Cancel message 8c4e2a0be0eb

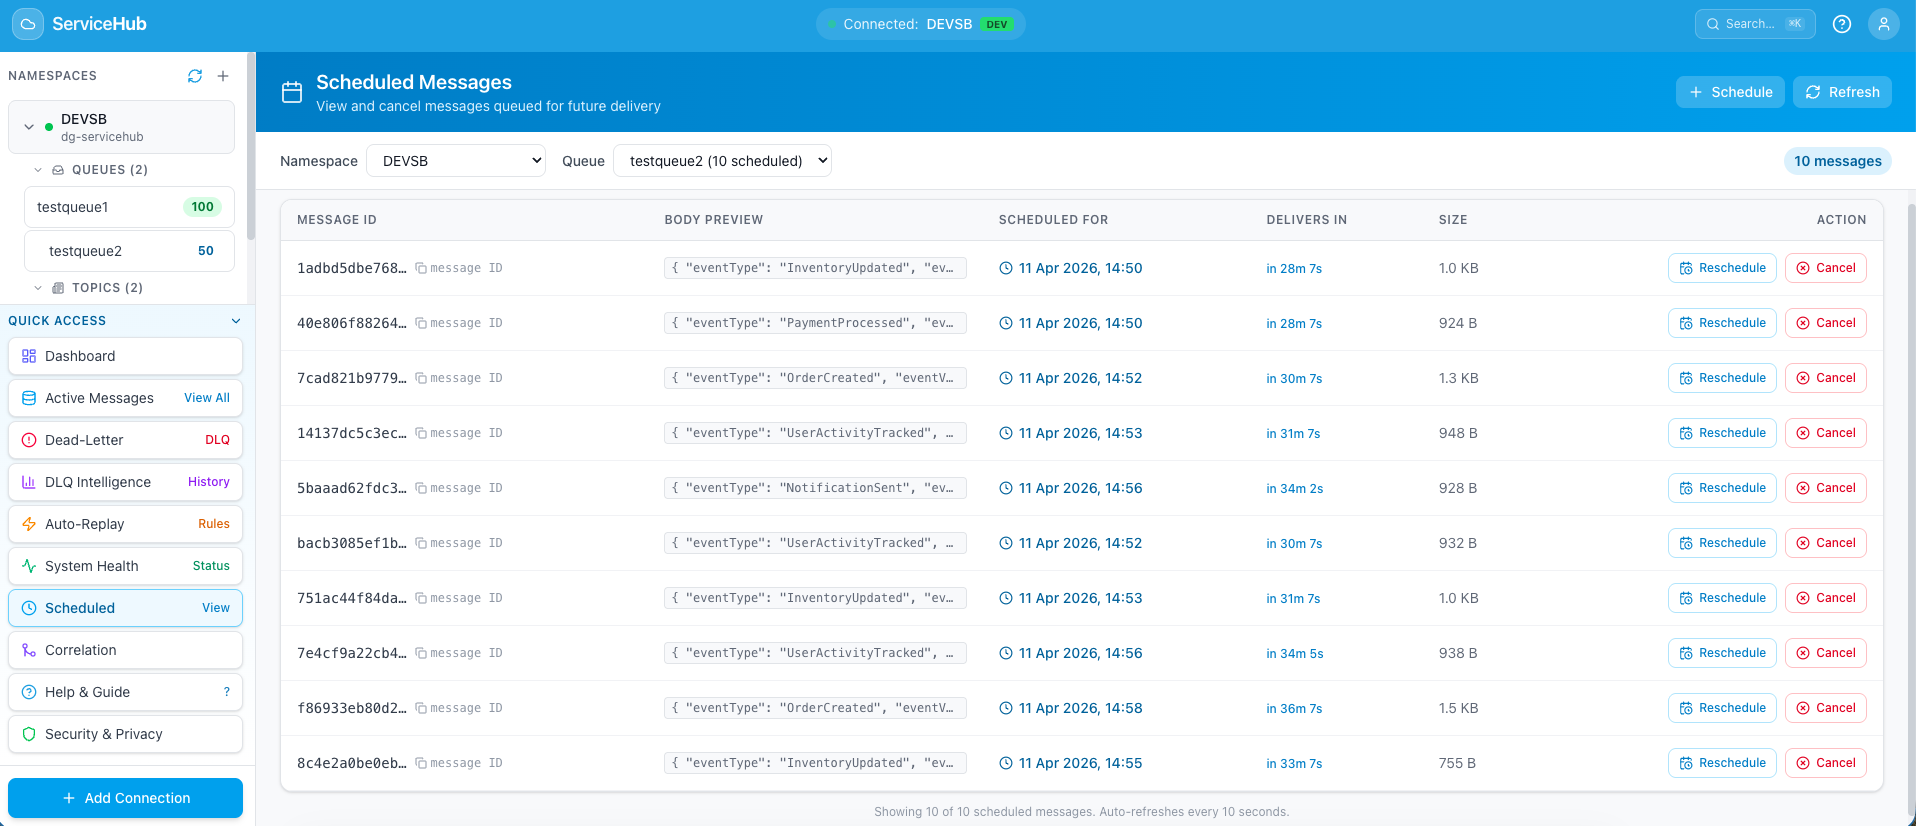pyautogui.click(x=1826, y=763)
